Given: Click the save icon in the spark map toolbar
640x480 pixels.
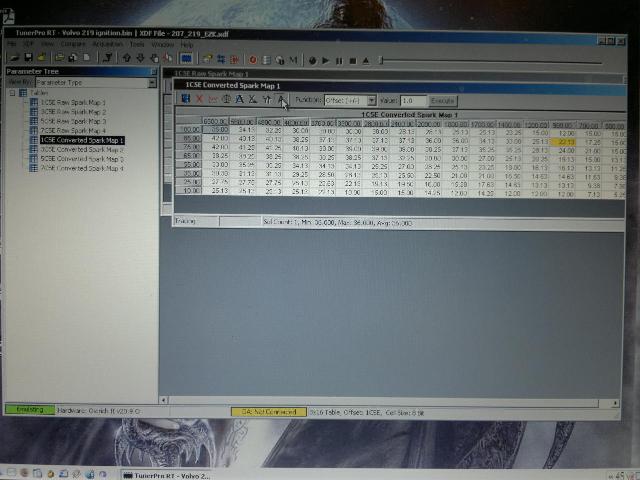Looking at the screenshot, I should coord(185,100).
